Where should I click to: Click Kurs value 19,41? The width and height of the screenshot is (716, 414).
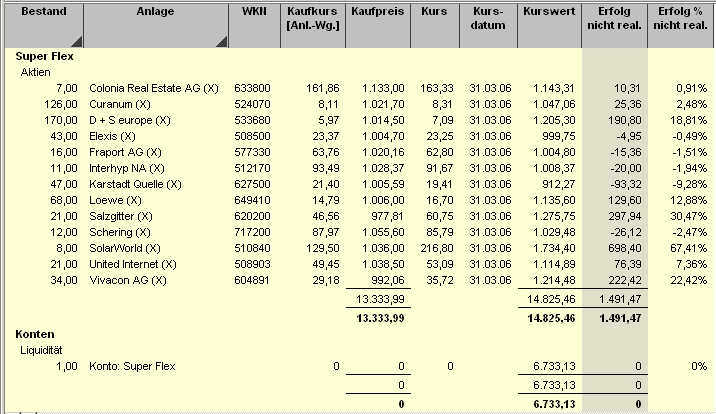pos(440,184)
